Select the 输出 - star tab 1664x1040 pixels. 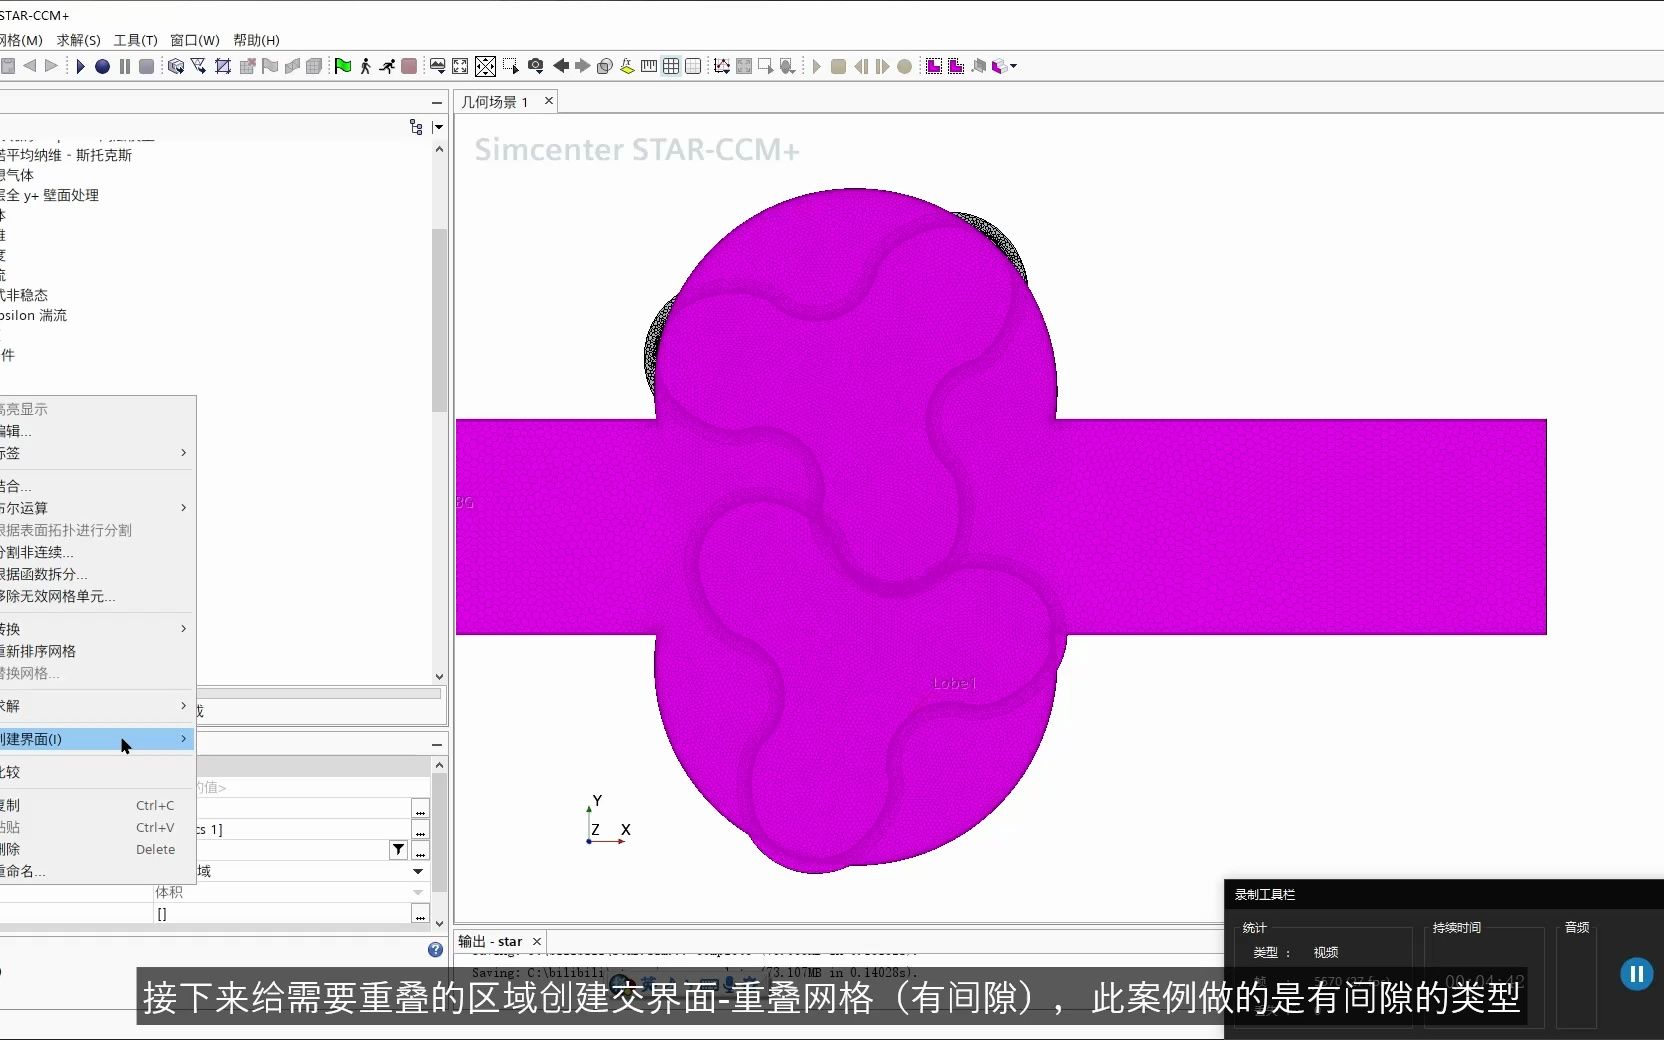tap(490, 942)
